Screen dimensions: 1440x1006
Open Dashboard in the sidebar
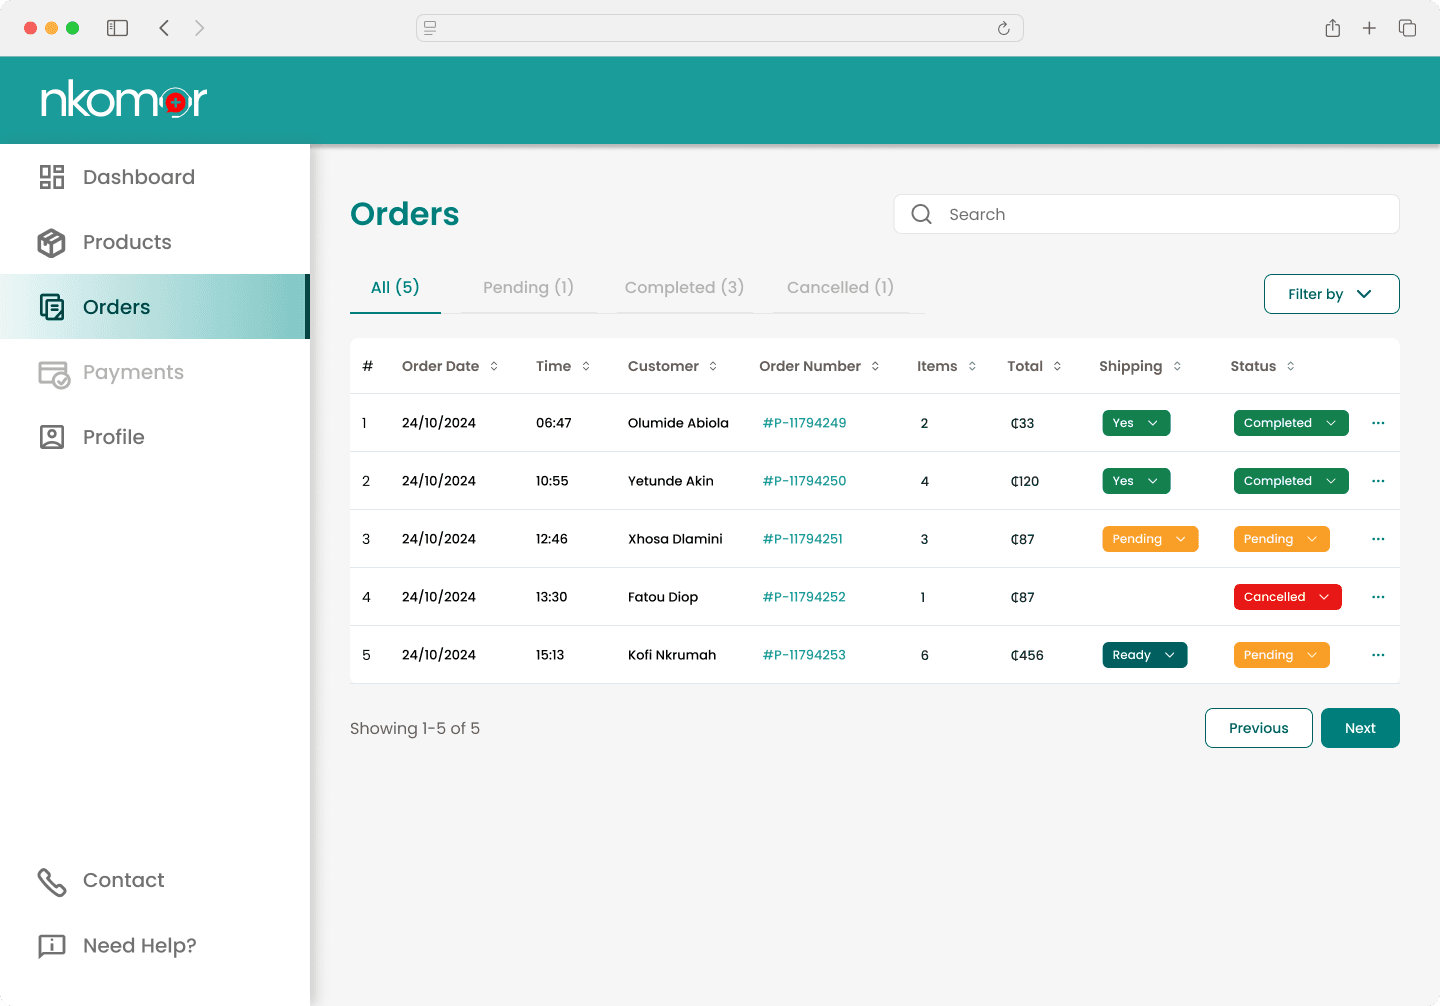155,177
